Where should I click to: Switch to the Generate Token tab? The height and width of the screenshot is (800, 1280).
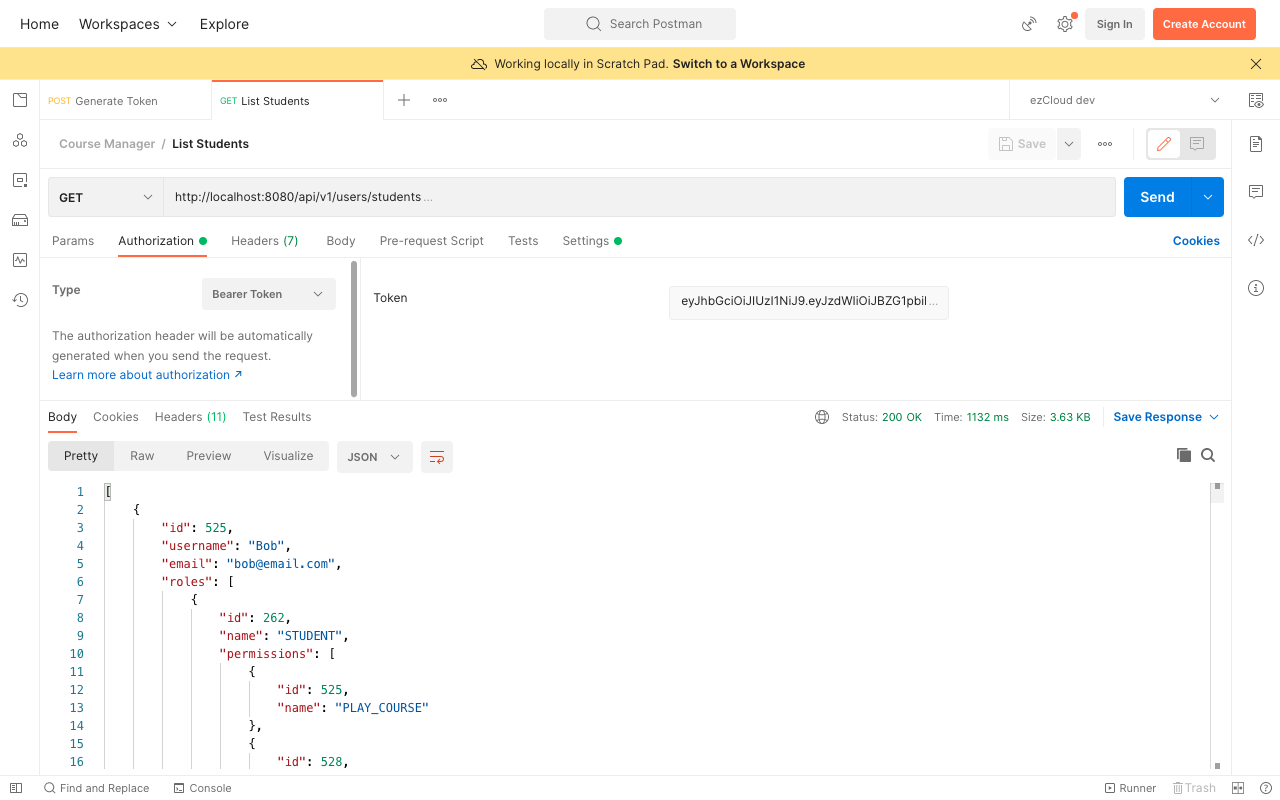[x=126, y=101]
